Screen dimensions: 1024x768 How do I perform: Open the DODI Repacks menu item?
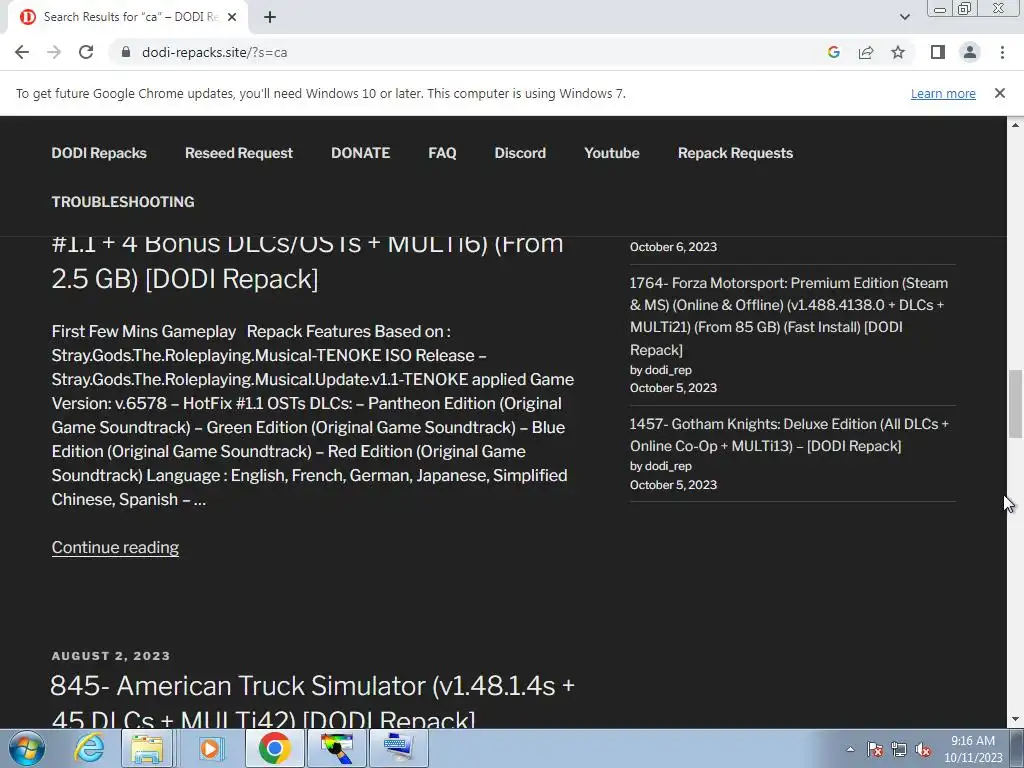point(99,153)
